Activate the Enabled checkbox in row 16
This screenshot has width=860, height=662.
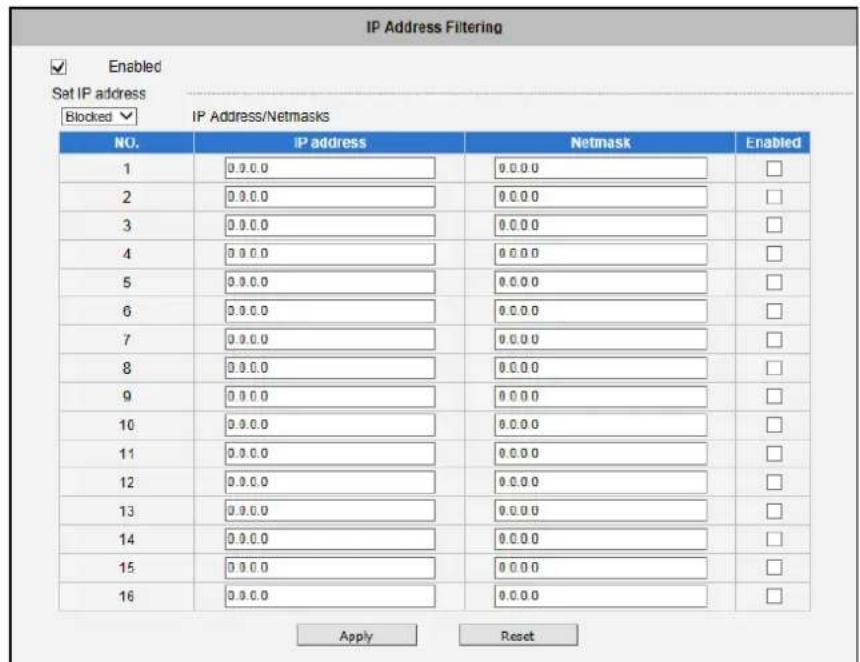pyautogui.click(x=774, y=596)
